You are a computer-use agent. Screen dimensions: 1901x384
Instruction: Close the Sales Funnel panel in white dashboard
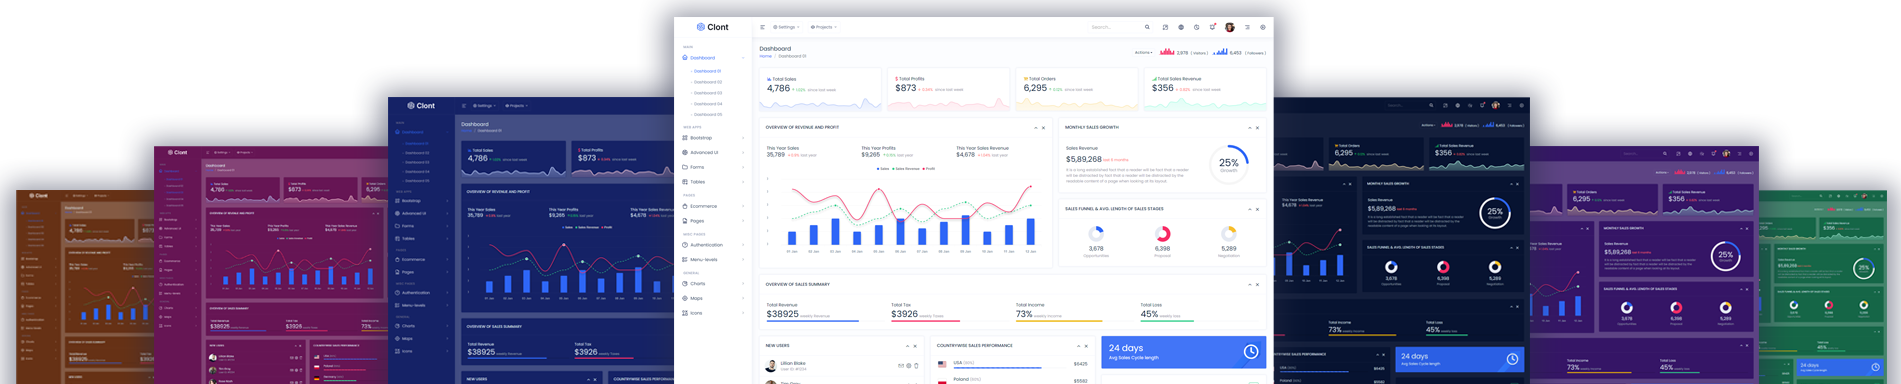coord(1257,210)
